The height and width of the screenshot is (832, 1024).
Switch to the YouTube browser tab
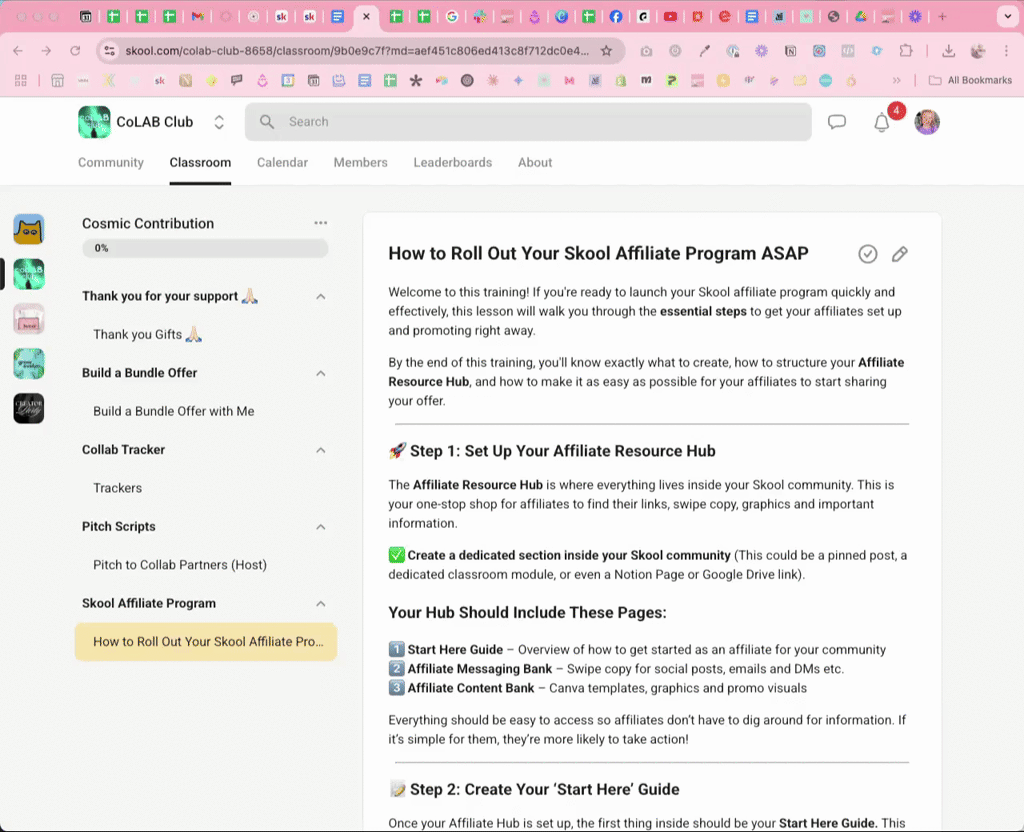(670, 17)
